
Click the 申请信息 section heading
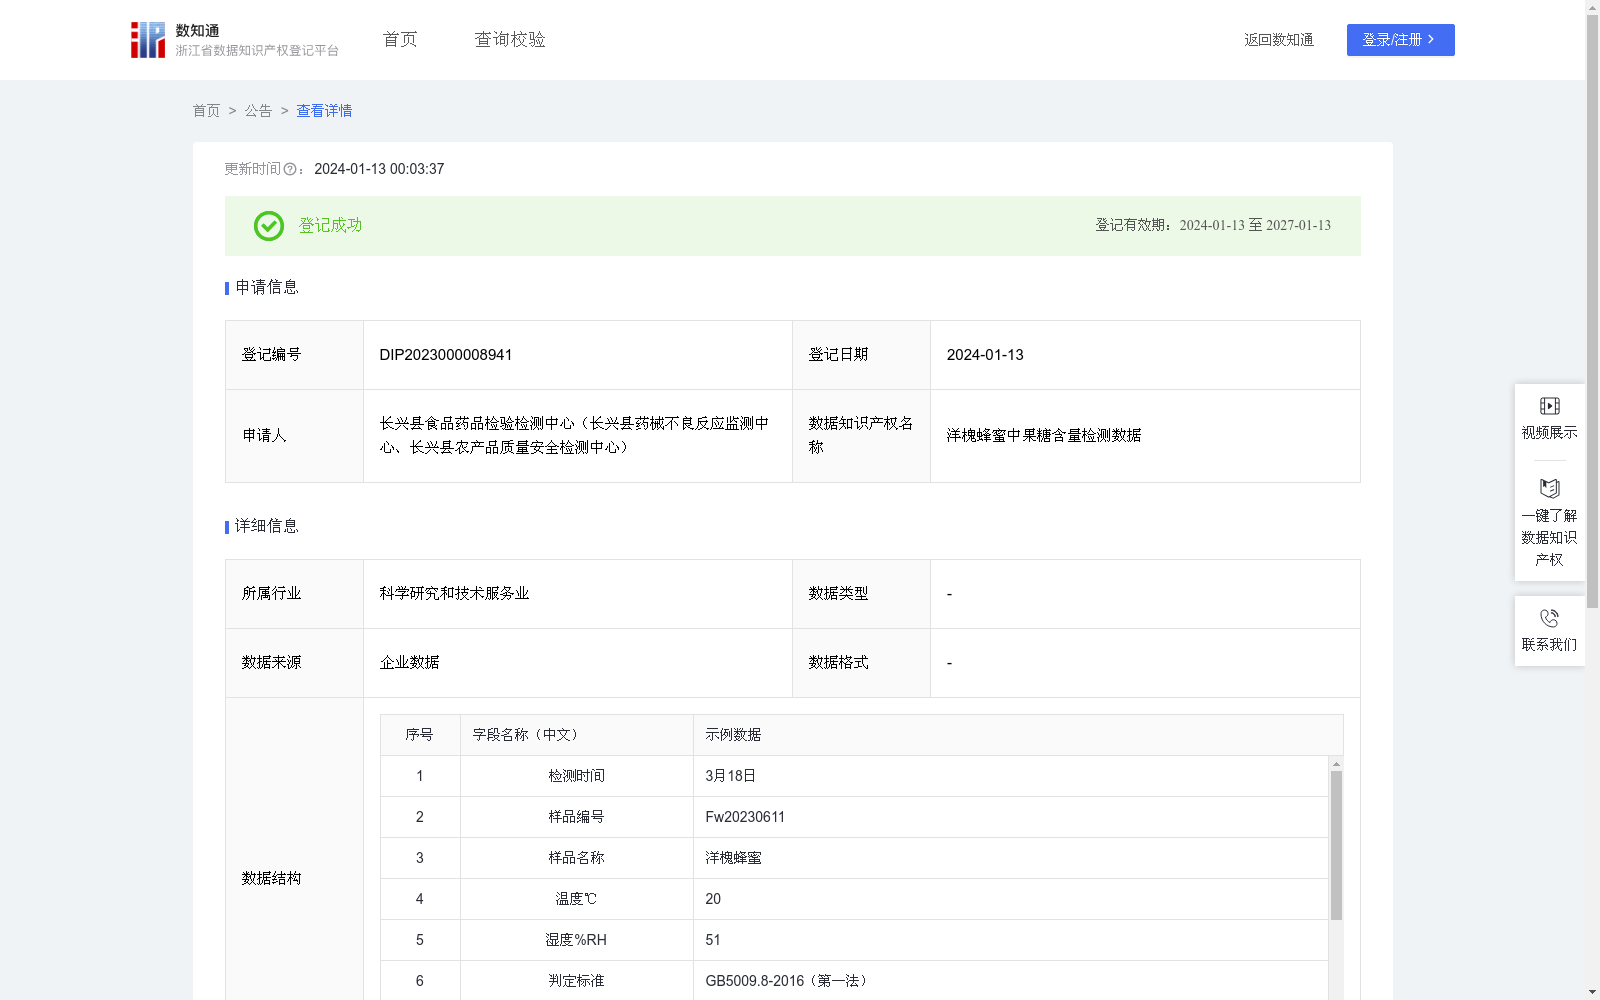(x=266, y=288)
